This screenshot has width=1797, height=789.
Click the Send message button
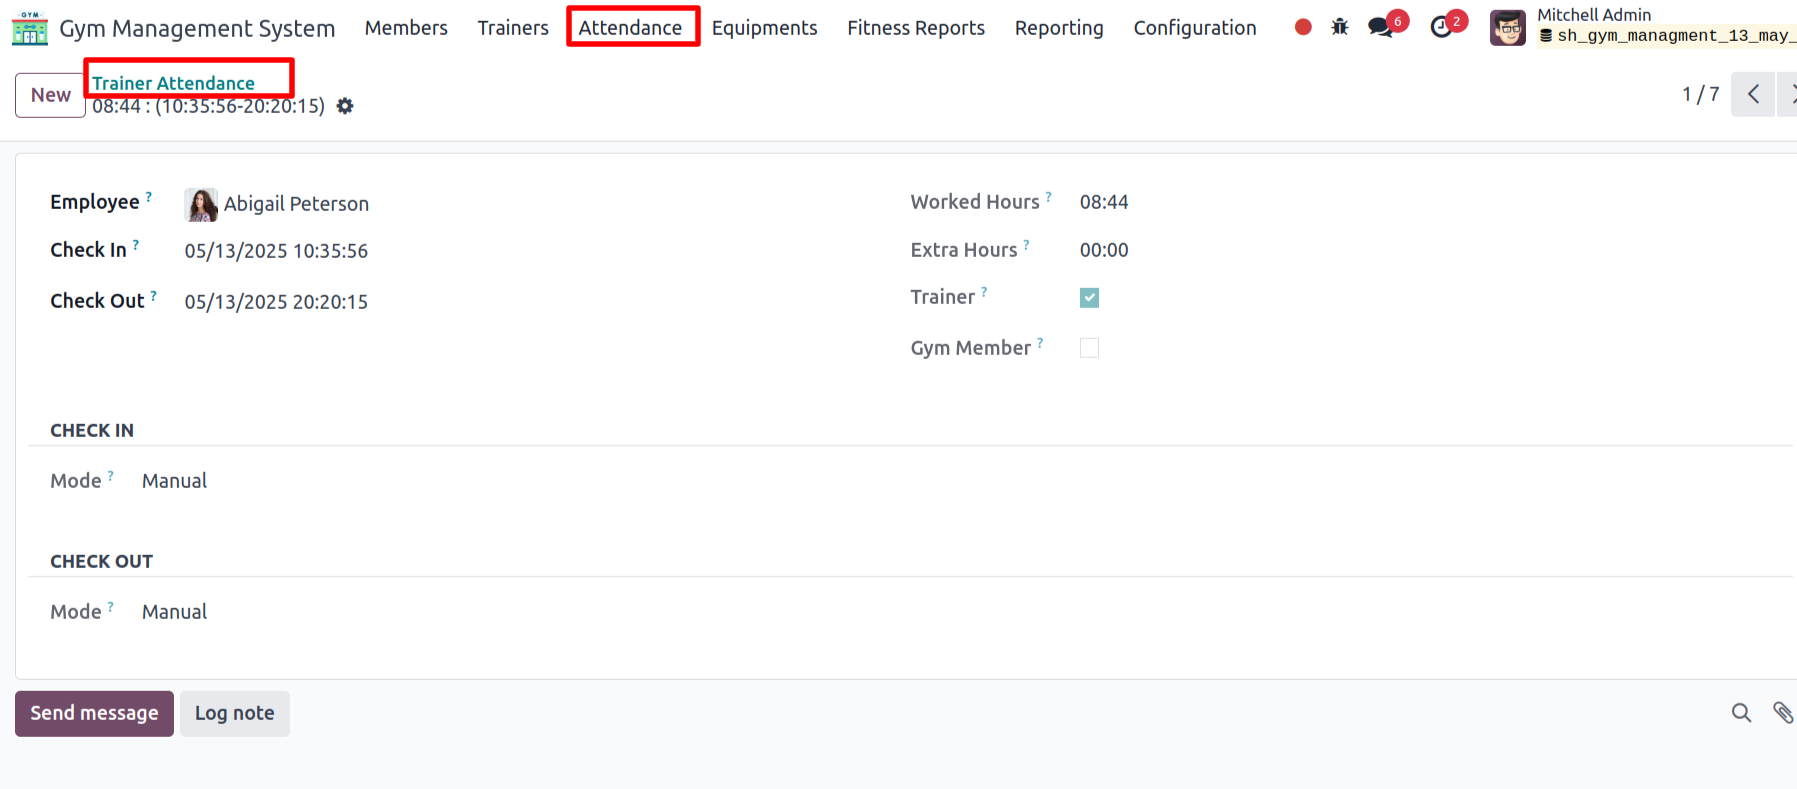click(94, 713)
